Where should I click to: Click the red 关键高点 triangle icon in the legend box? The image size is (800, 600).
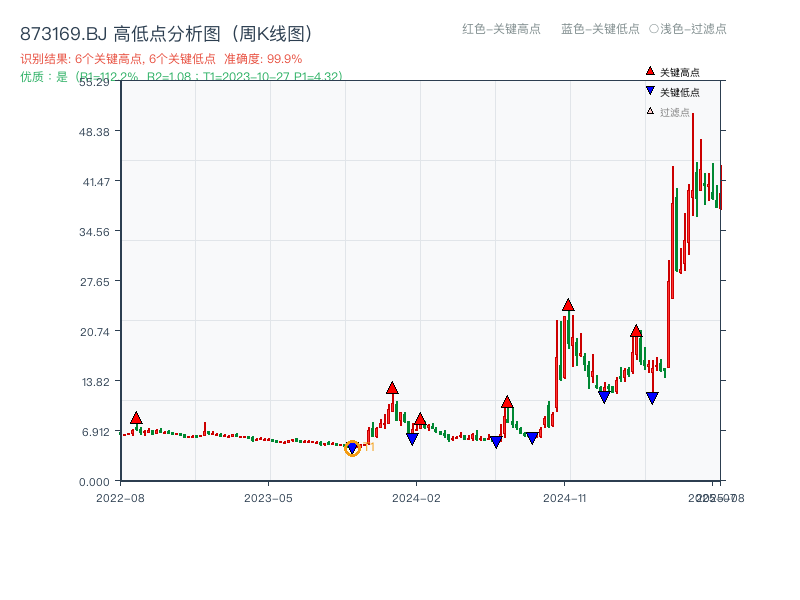pos(648,71)
